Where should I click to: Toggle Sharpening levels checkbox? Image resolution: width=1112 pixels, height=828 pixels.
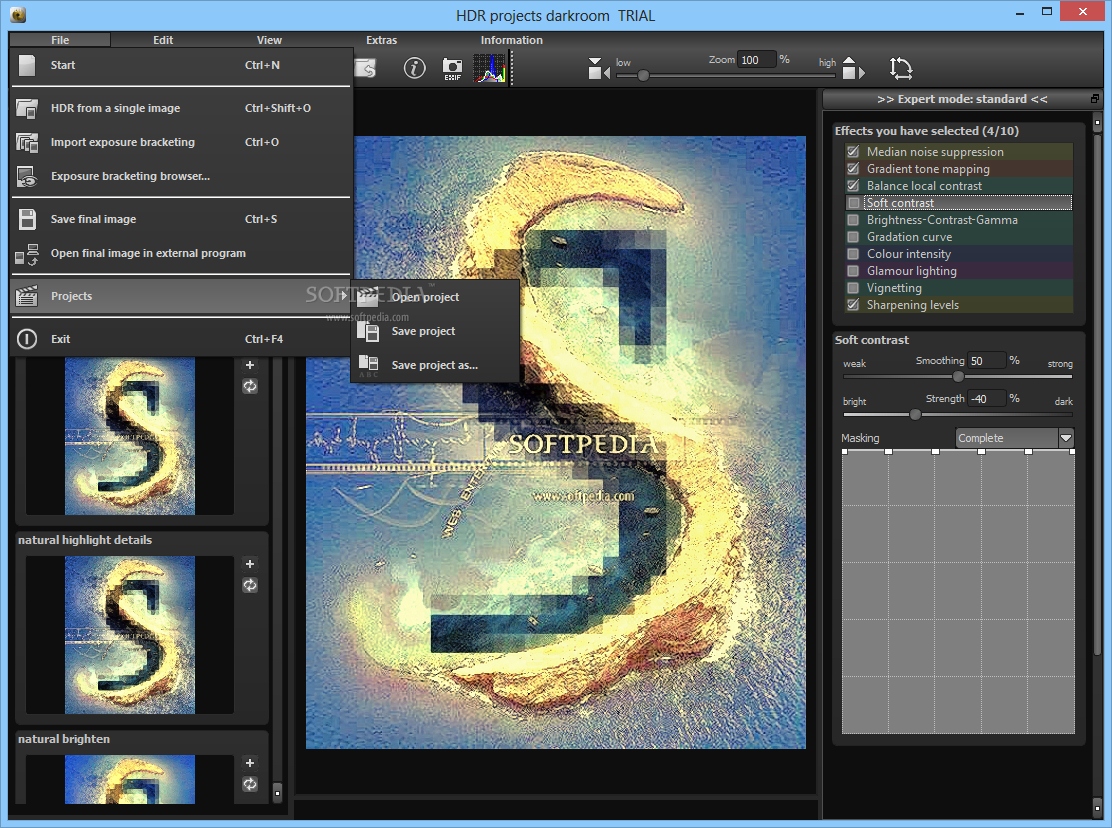point(853,305)
